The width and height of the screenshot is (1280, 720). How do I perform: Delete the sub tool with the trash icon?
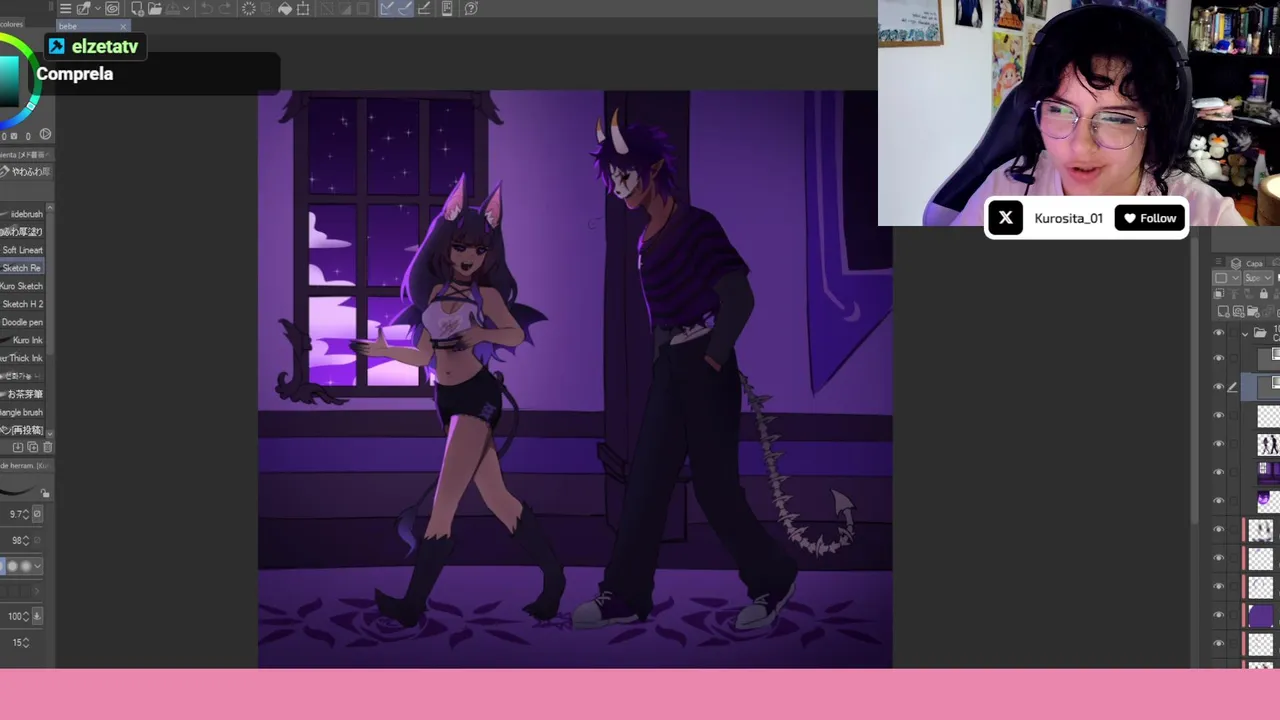click(x=48, y=447)
